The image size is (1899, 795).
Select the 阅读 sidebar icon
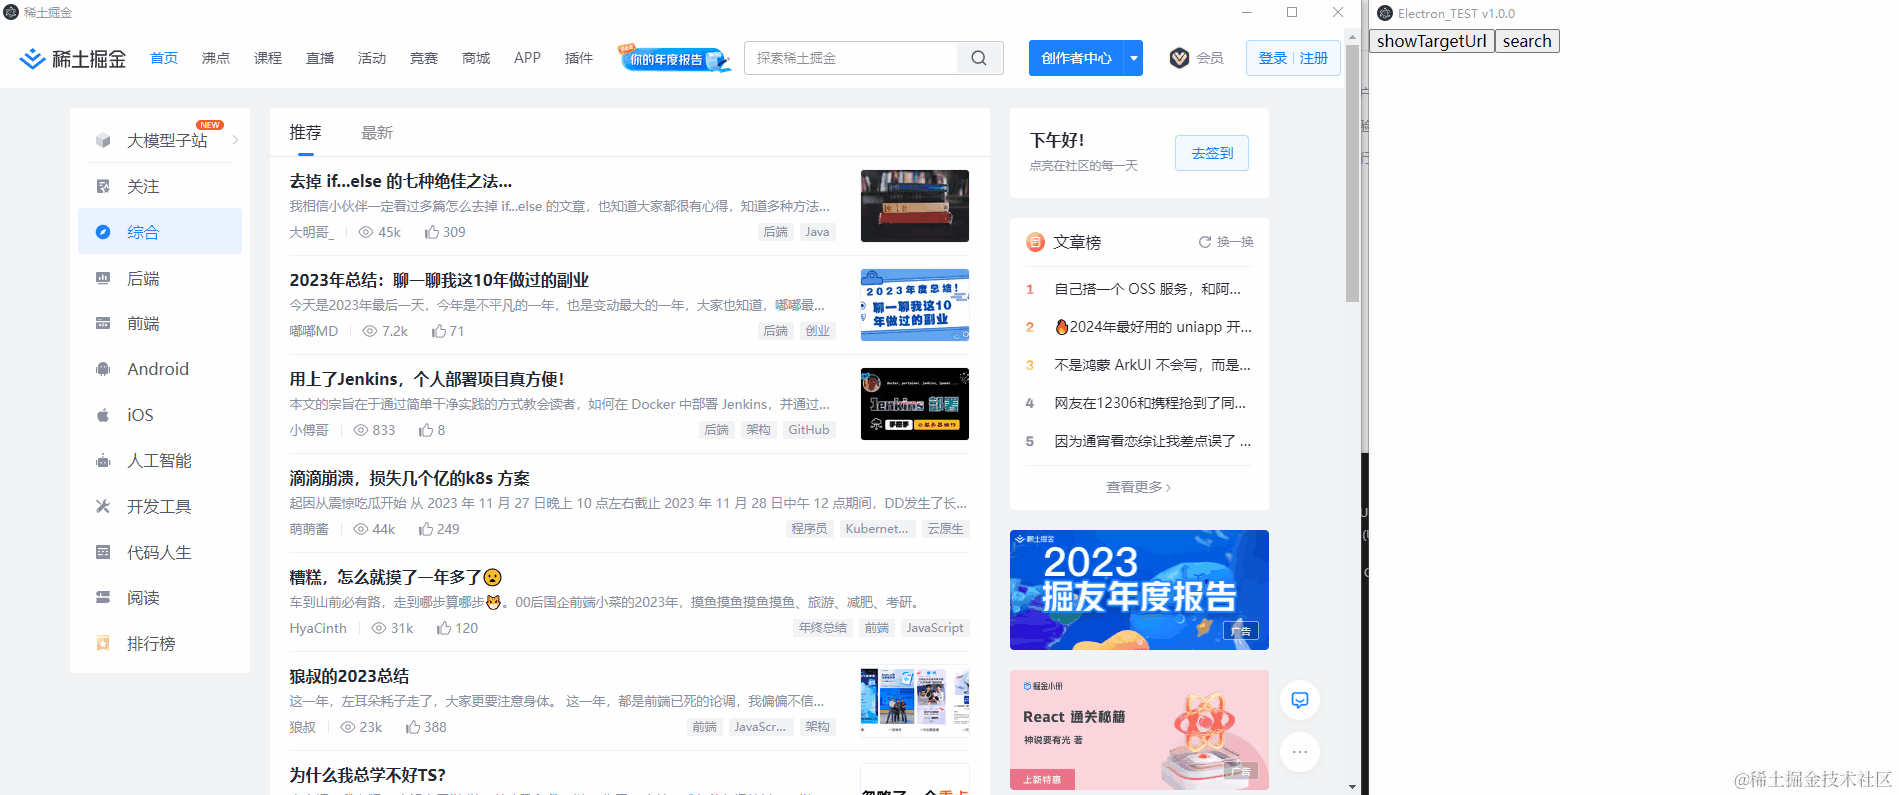103,597
